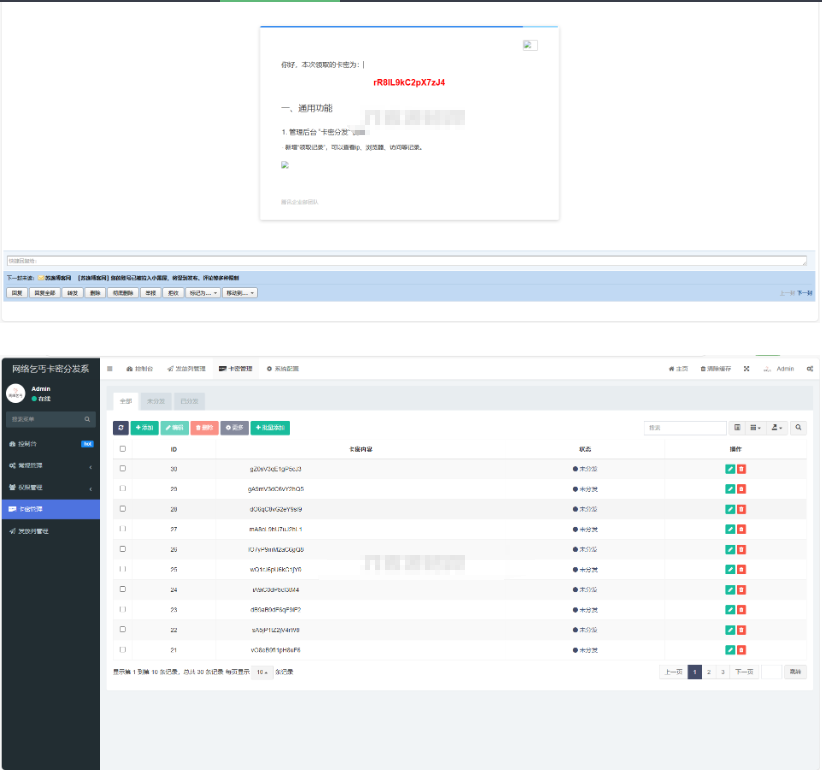Check the select-all checkbox in table header
Image resolution: width=822 pixels, height=772 pixels.
pos(123,449)
